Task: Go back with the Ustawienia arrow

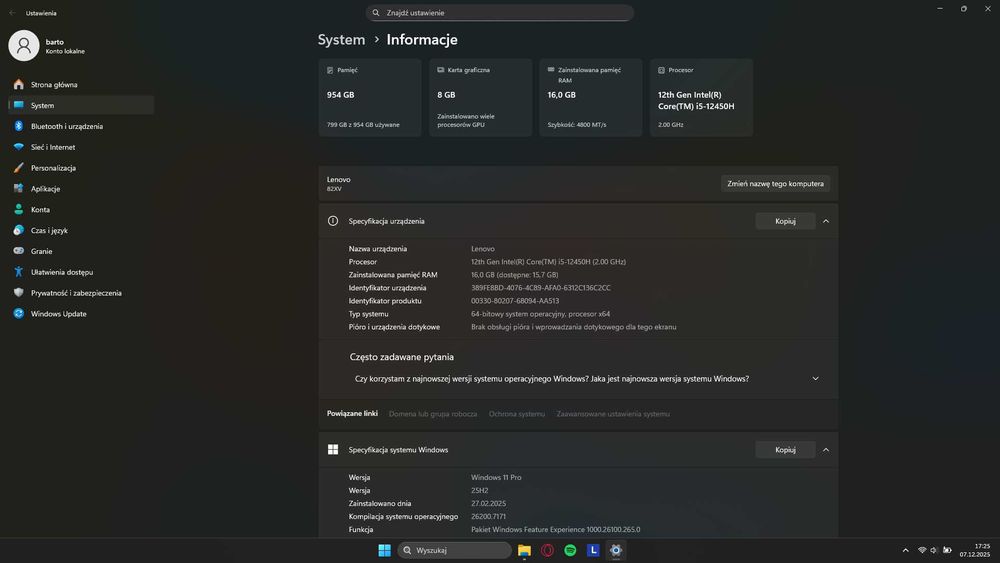Action: tap(12, 13)
